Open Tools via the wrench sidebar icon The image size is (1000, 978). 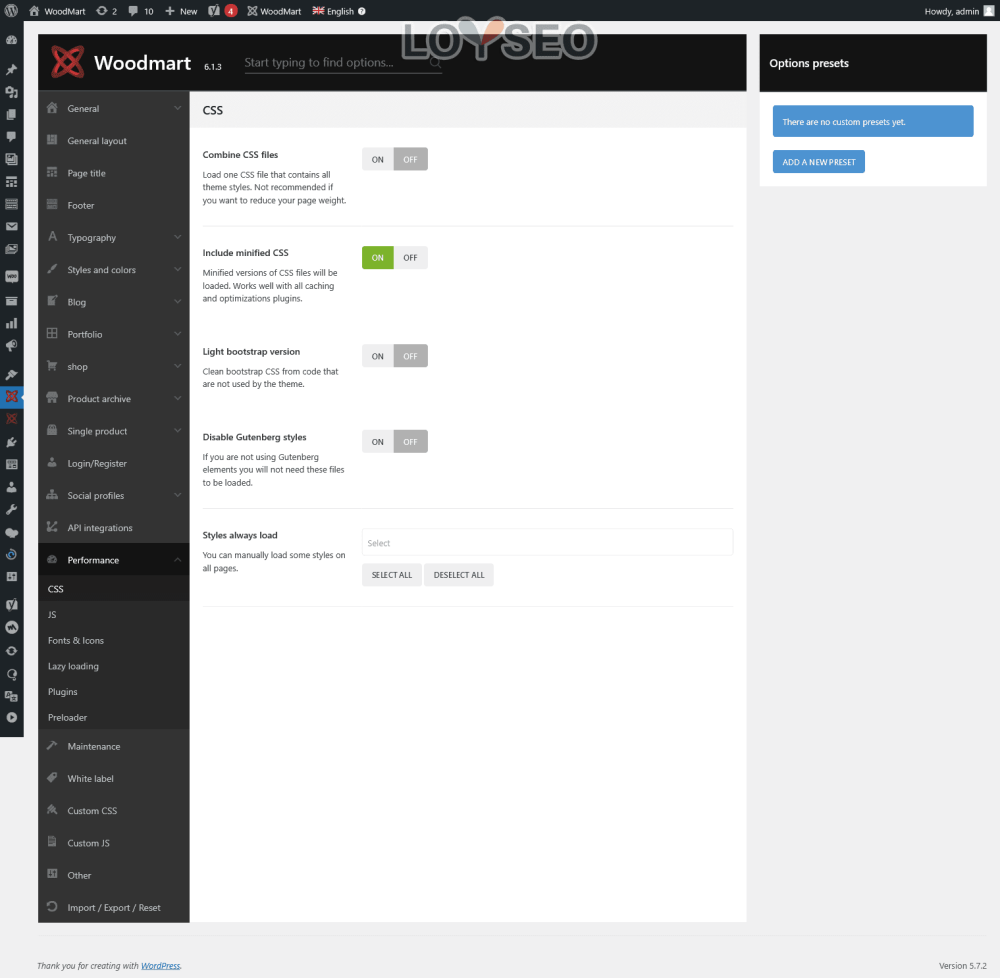tap(11, 509)
